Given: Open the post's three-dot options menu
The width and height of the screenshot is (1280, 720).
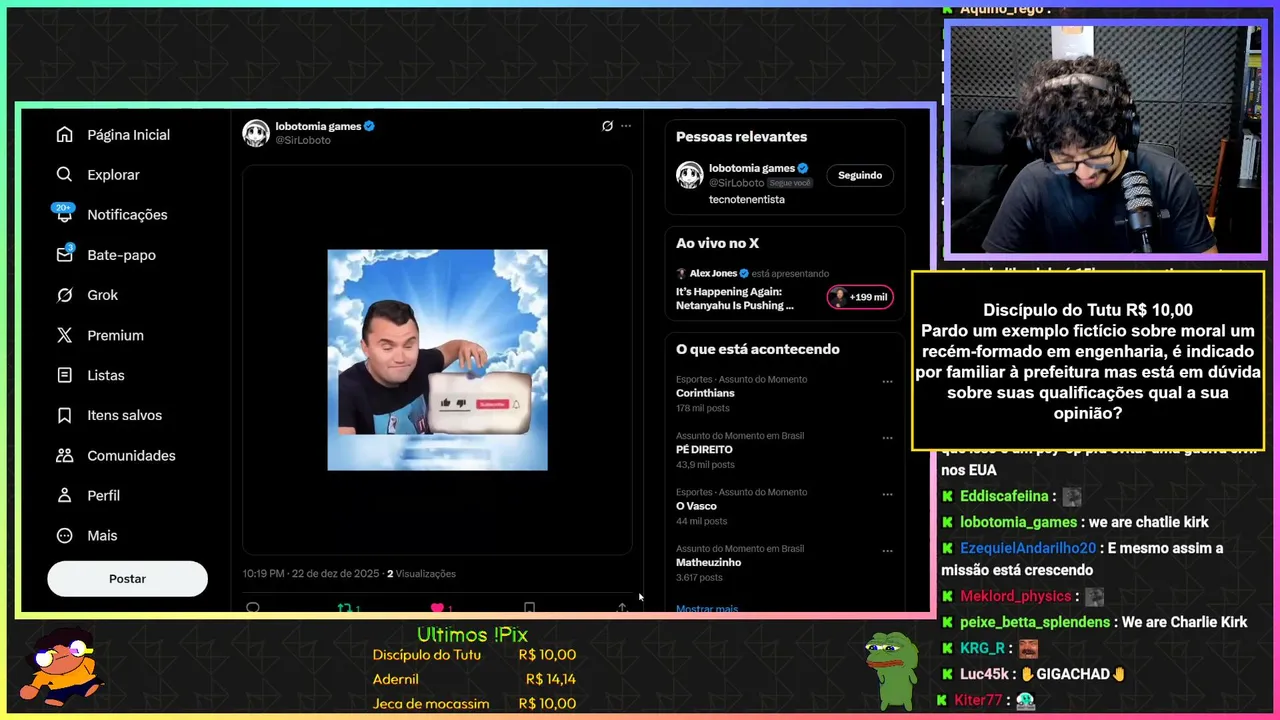Looking at the screenshot, I should 626,126.
